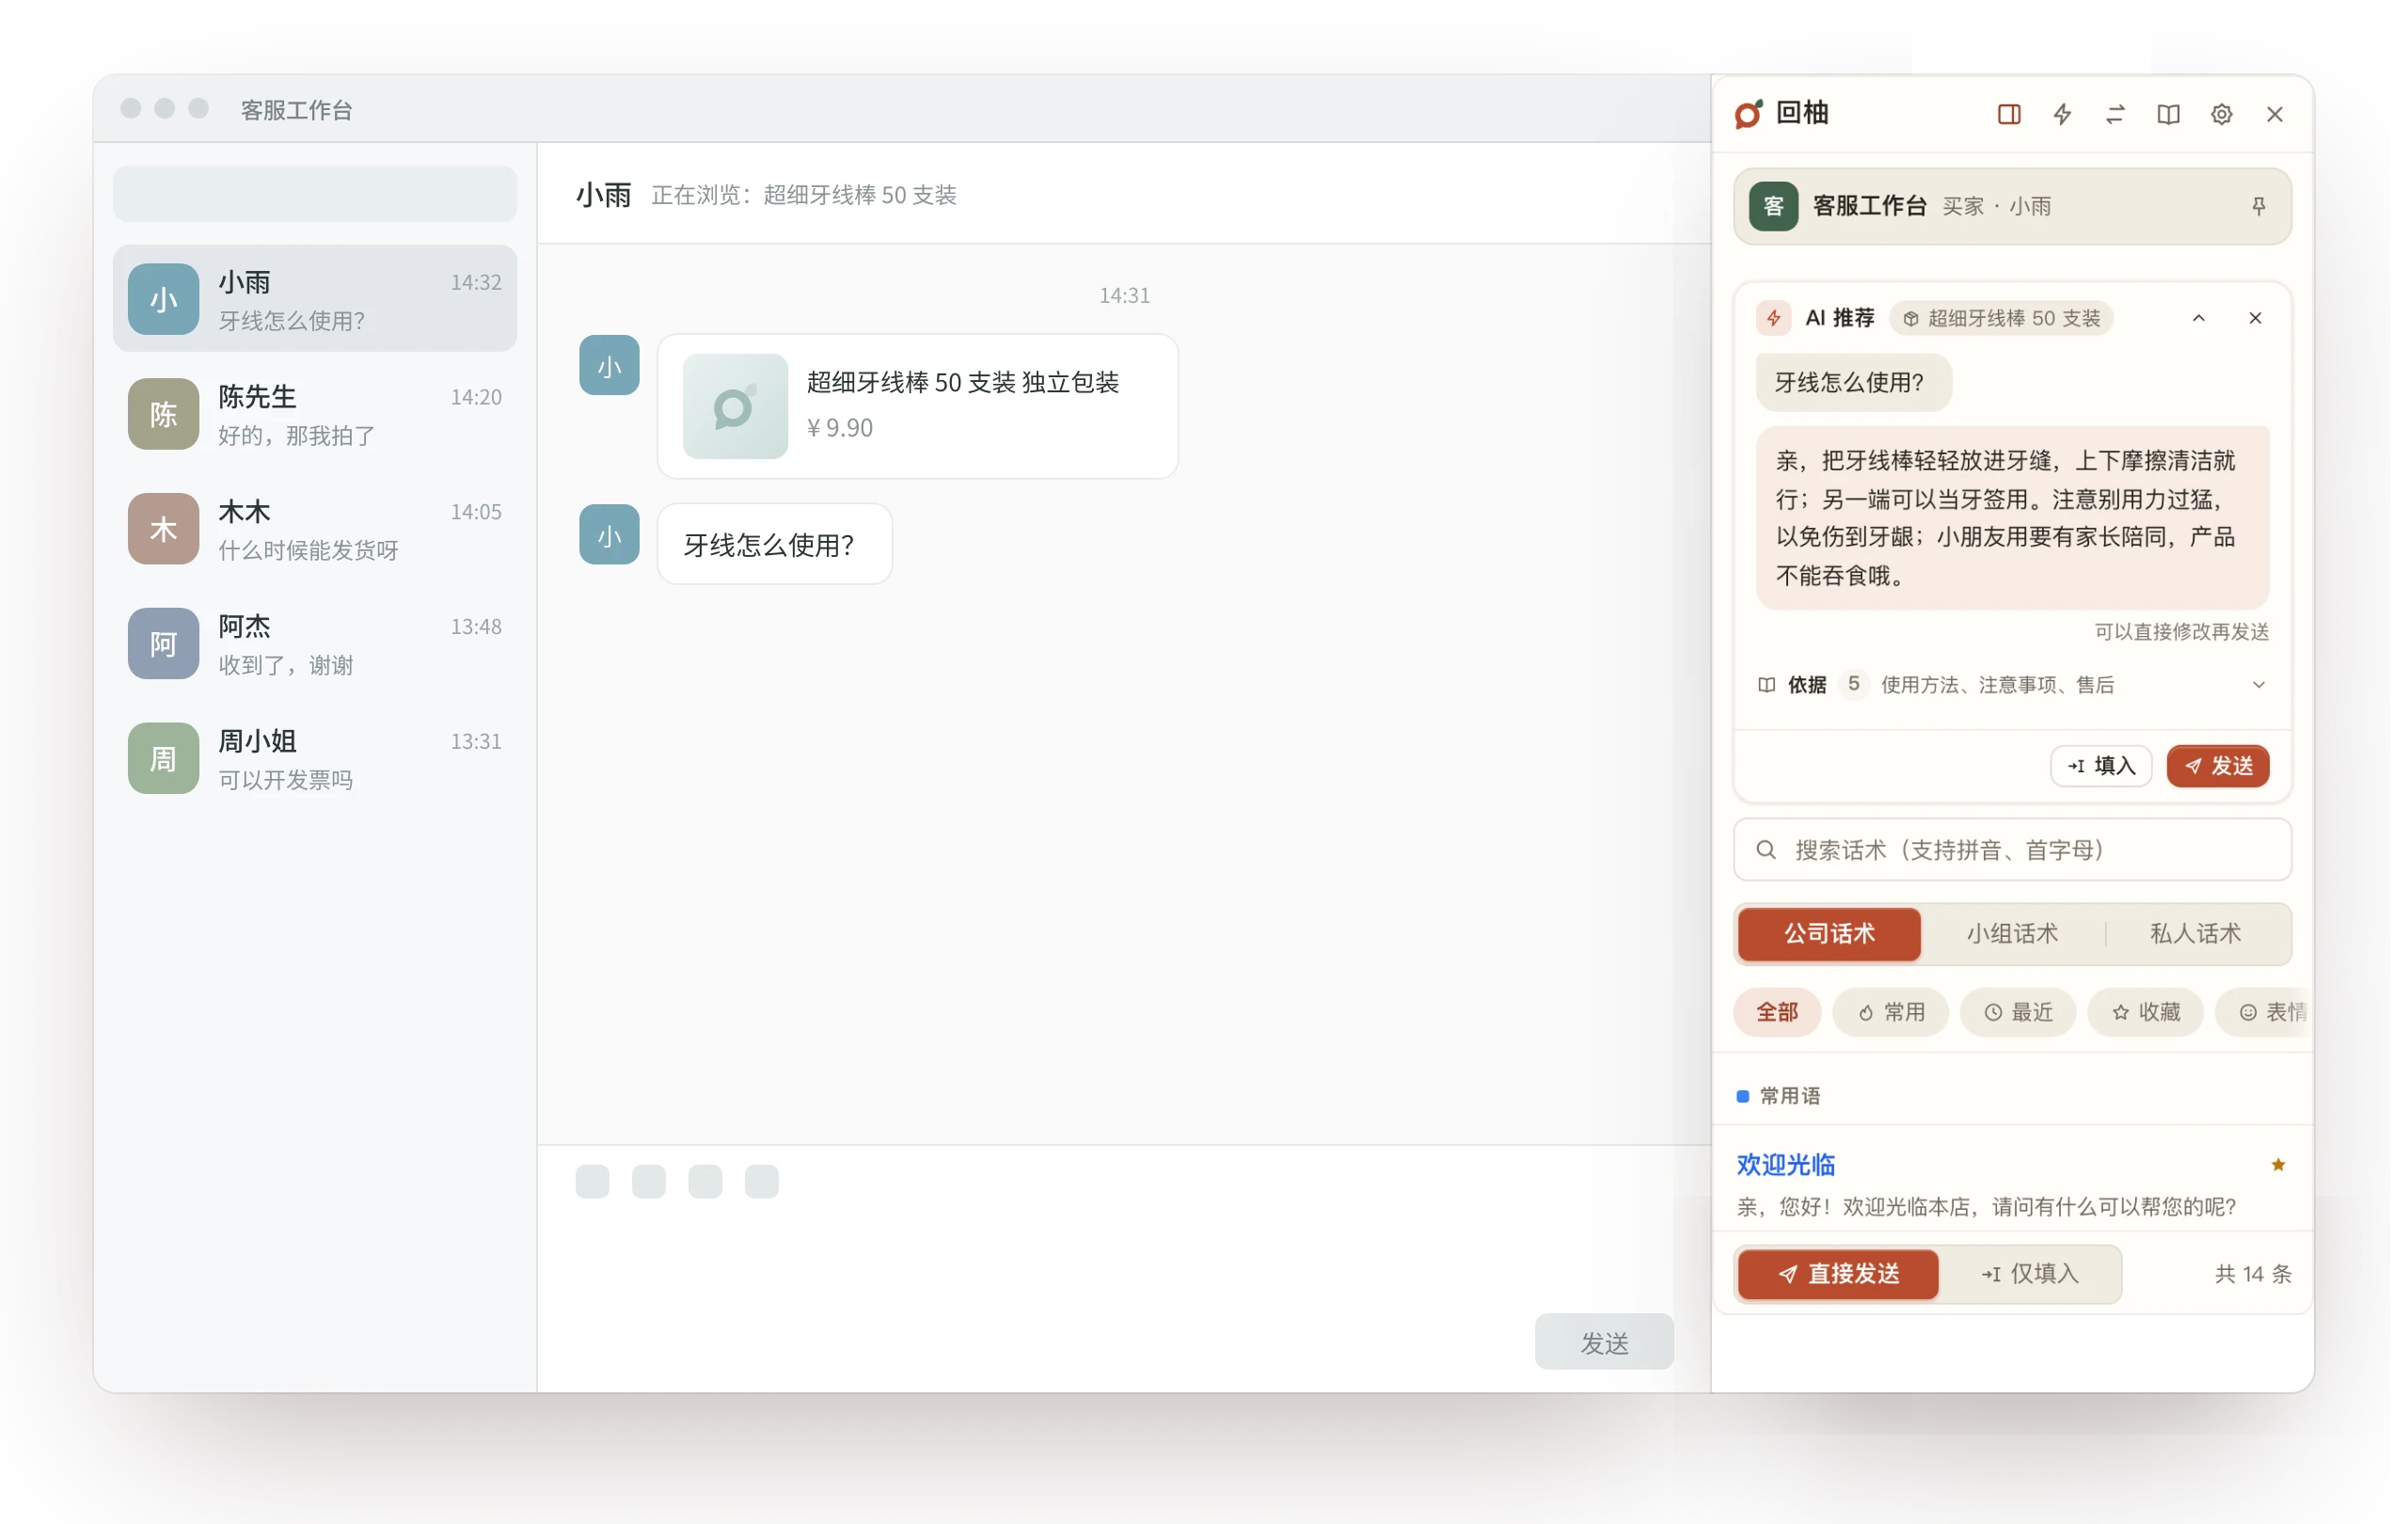2408x1524 pixels.
Task: Open 陈先生 conversation
Action: [315, 414]
